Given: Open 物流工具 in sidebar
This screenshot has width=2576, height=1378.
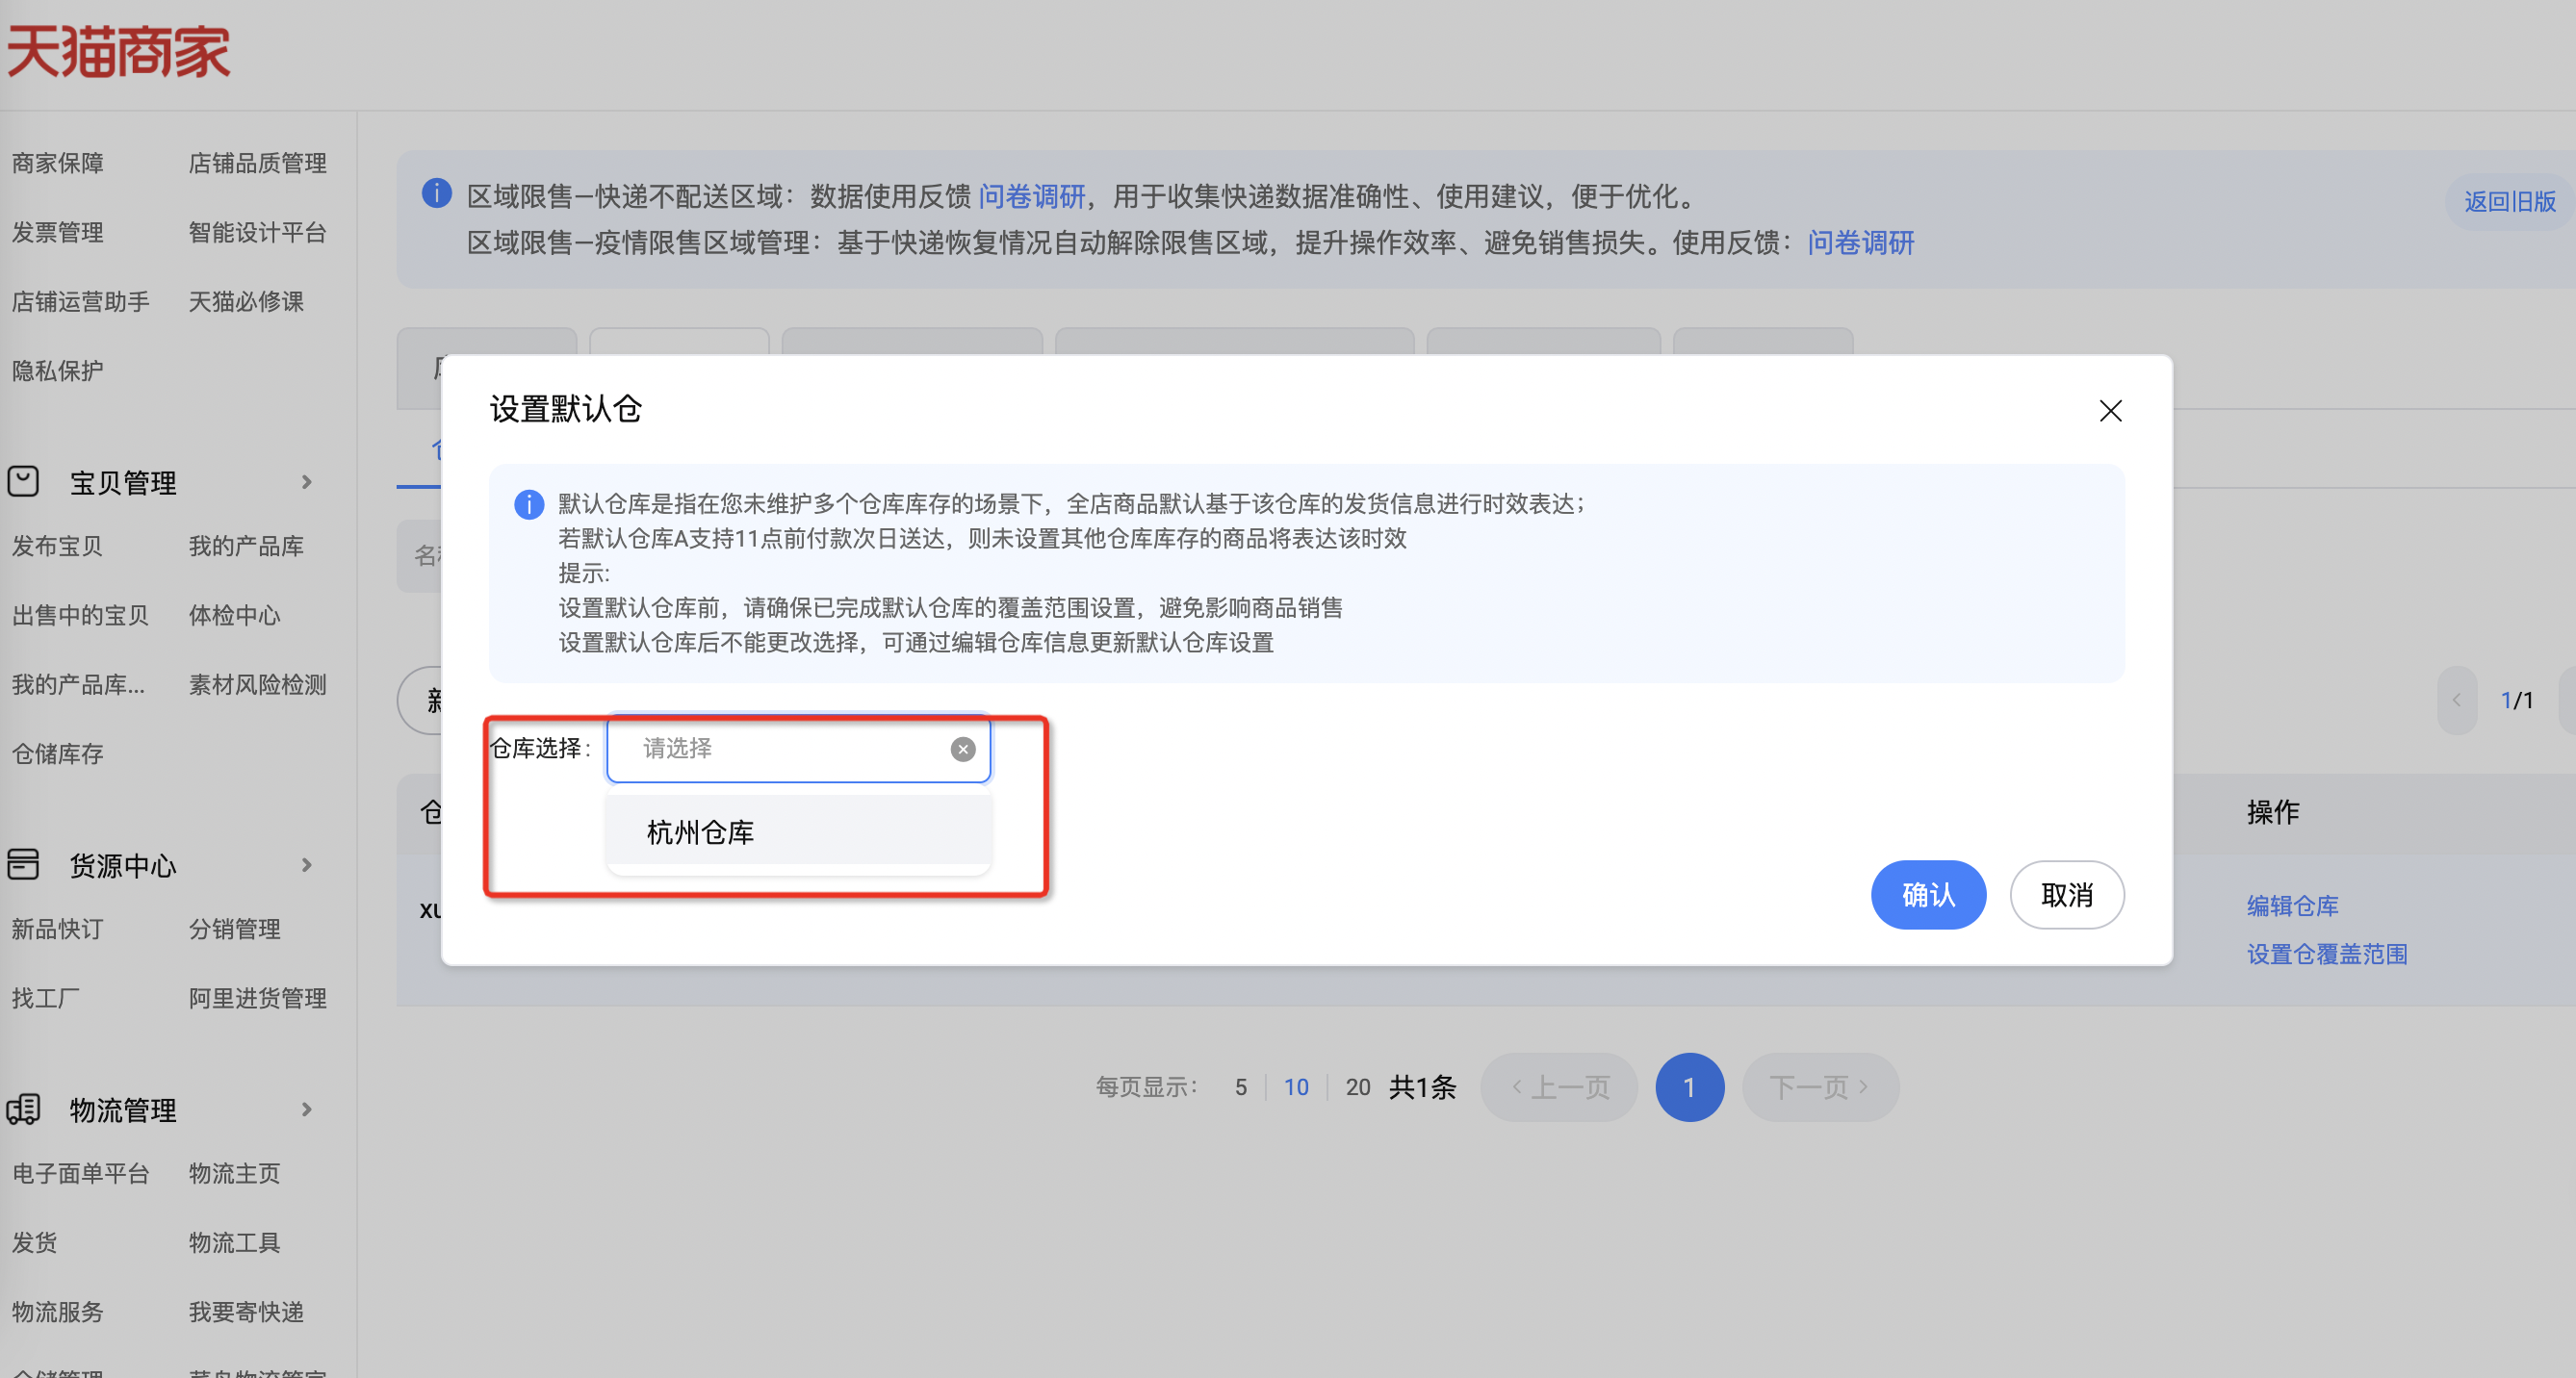Looking at the screenshot, I should point(234,1242).
